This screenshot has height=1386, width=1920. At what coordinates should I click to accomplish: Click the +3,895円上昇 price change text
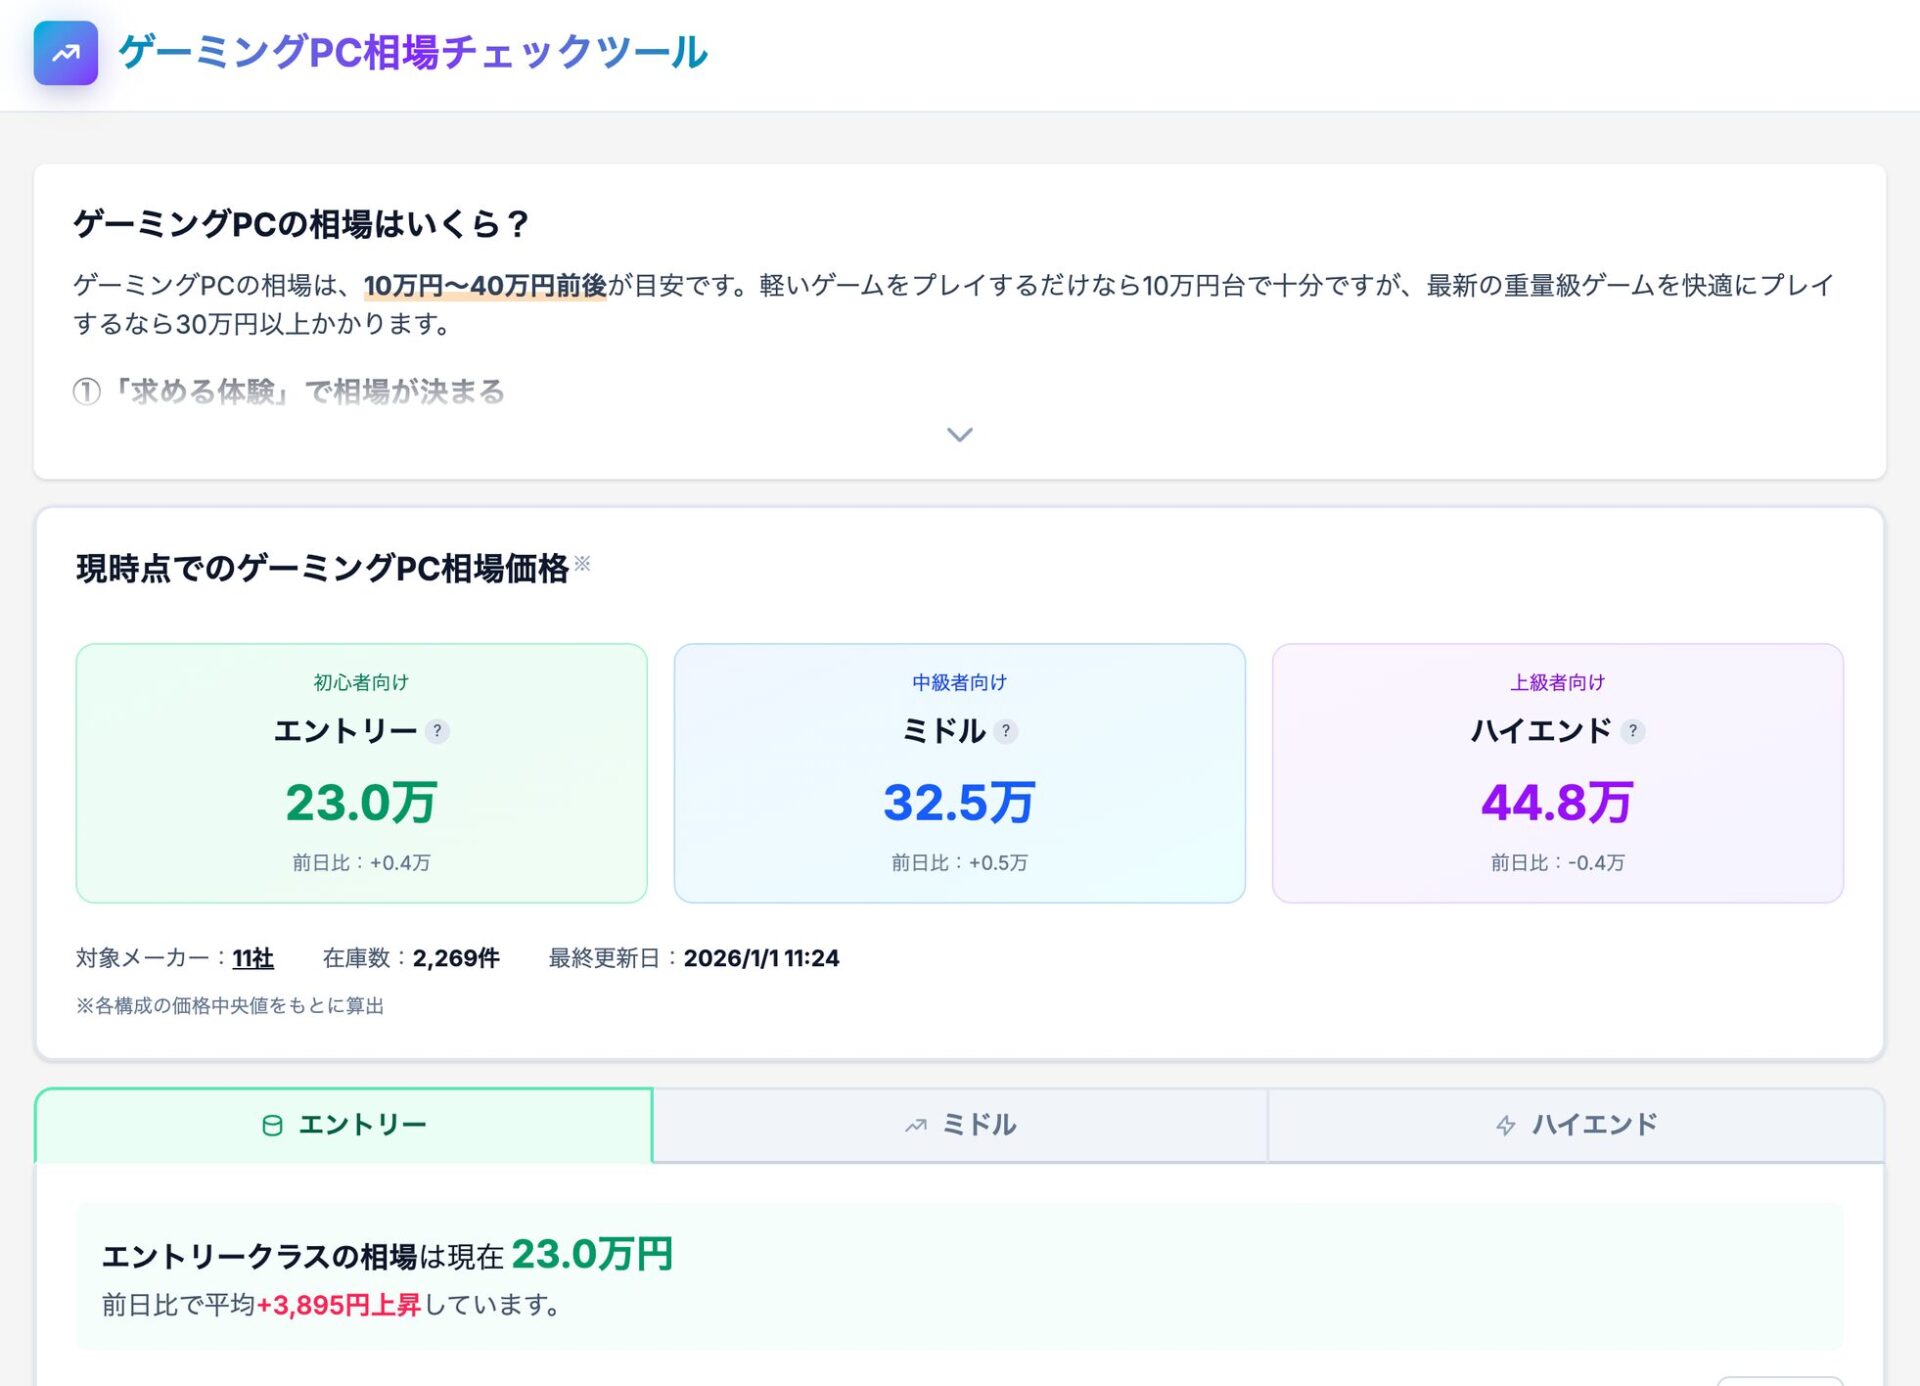pyautogui.click(x=341, y=1304)
